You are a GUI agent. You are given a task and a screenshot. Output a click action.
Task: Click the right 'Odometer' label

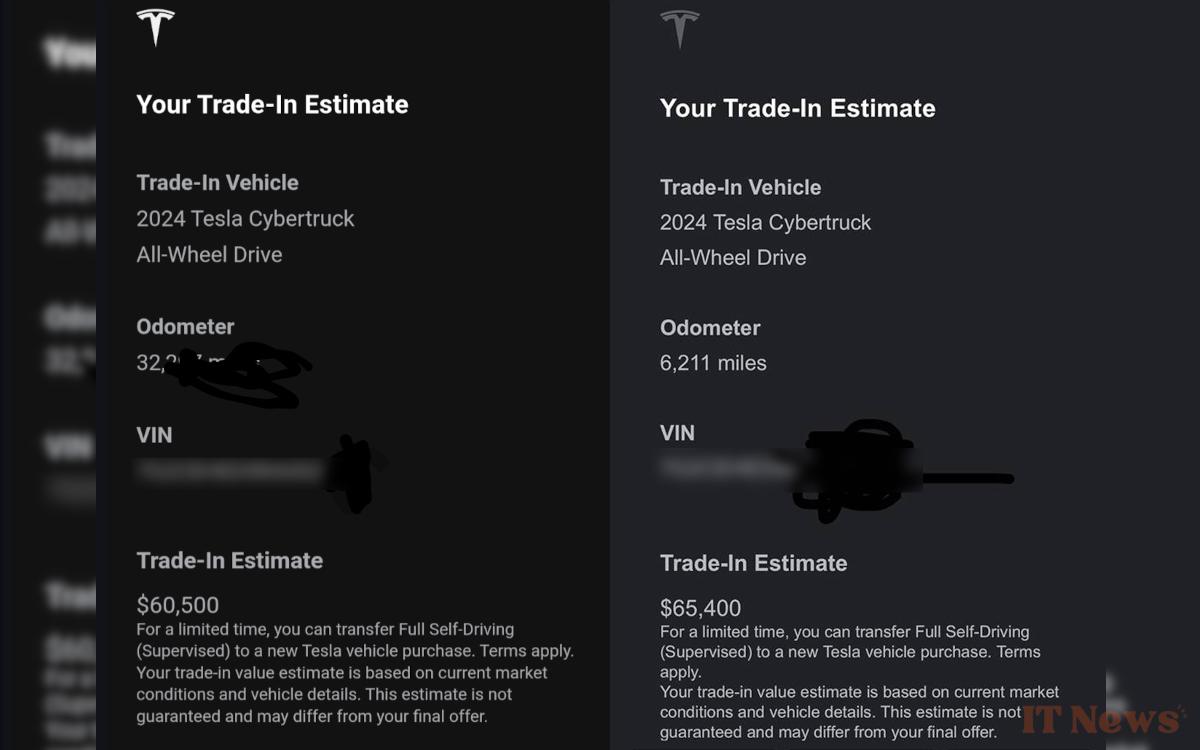point(710,328)
